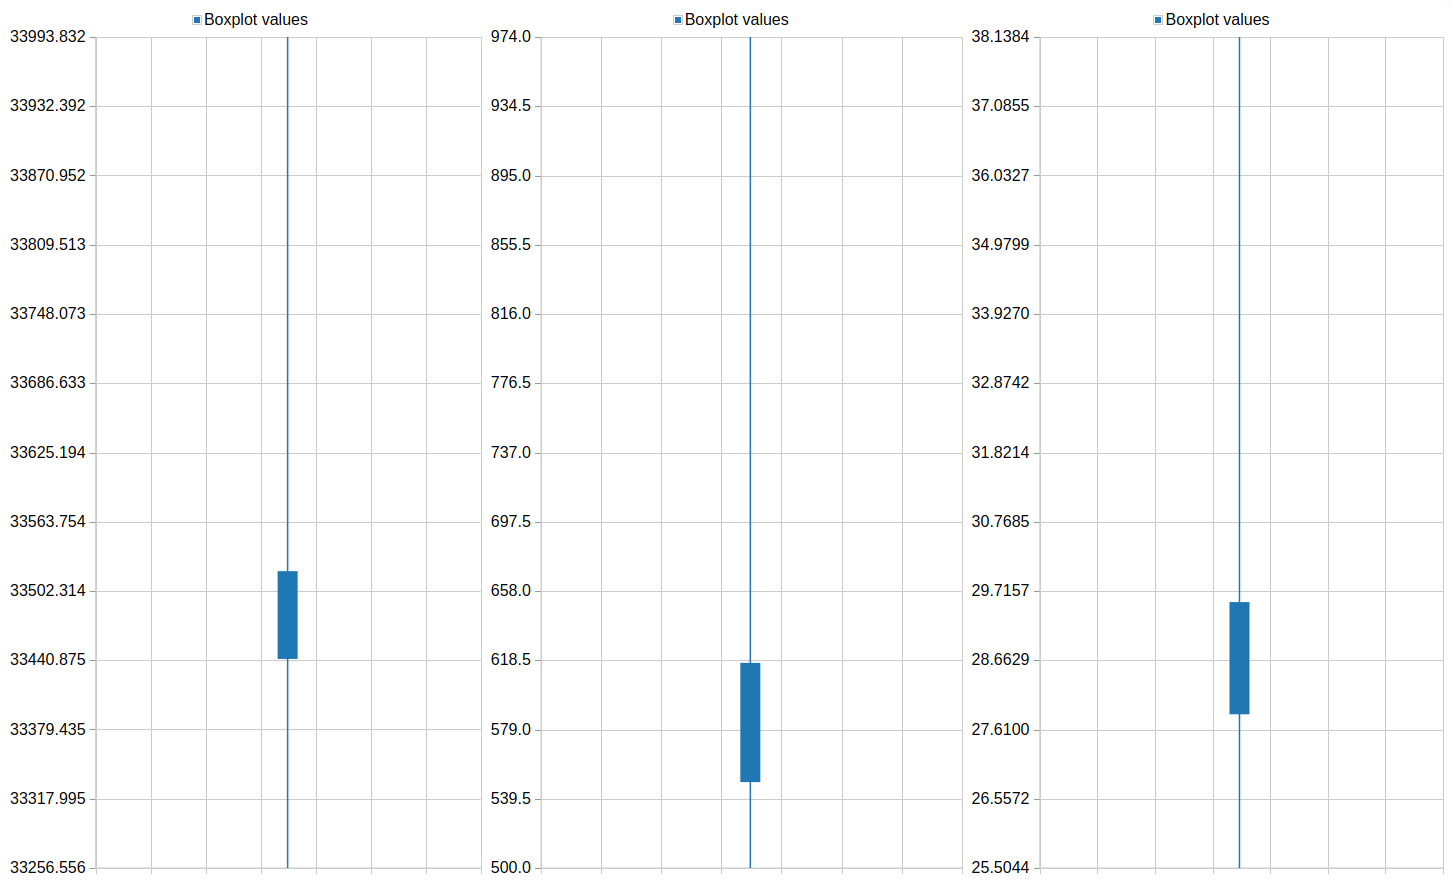
Task: Select the blue box near 33502.314 to 33440.875
Action: 288,615
